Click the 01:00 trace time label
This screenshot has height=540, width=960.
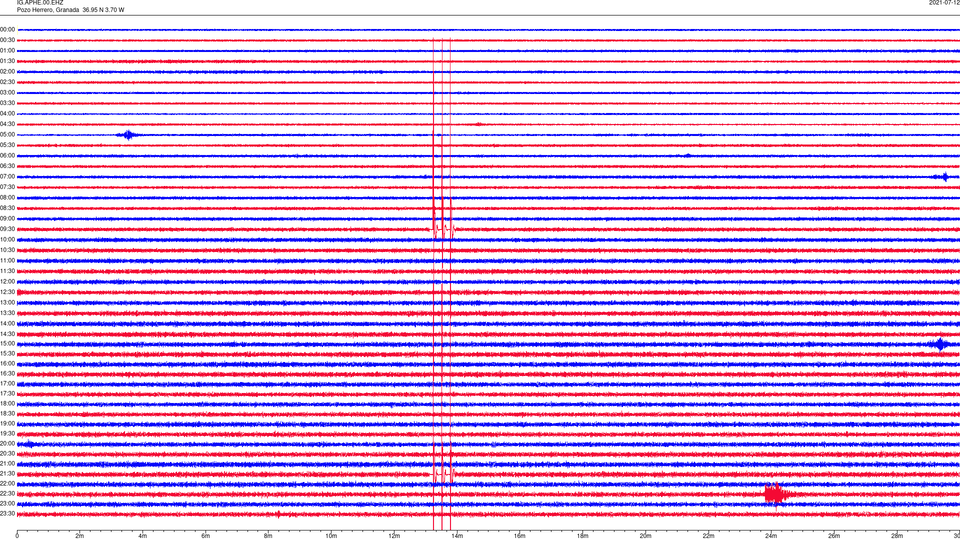(x=7, y=50)
